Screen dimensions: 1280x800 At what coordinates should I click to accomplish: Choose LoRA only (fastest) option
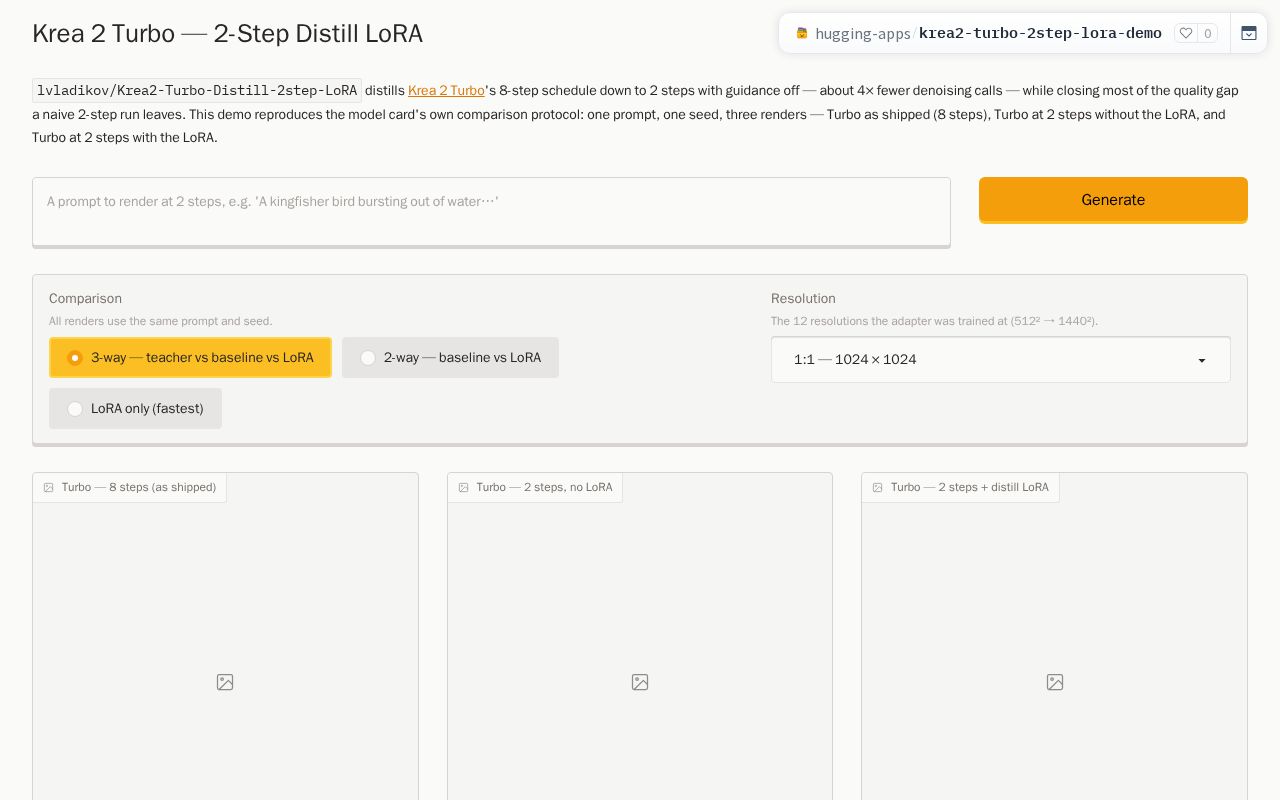[x=135, y=408]
